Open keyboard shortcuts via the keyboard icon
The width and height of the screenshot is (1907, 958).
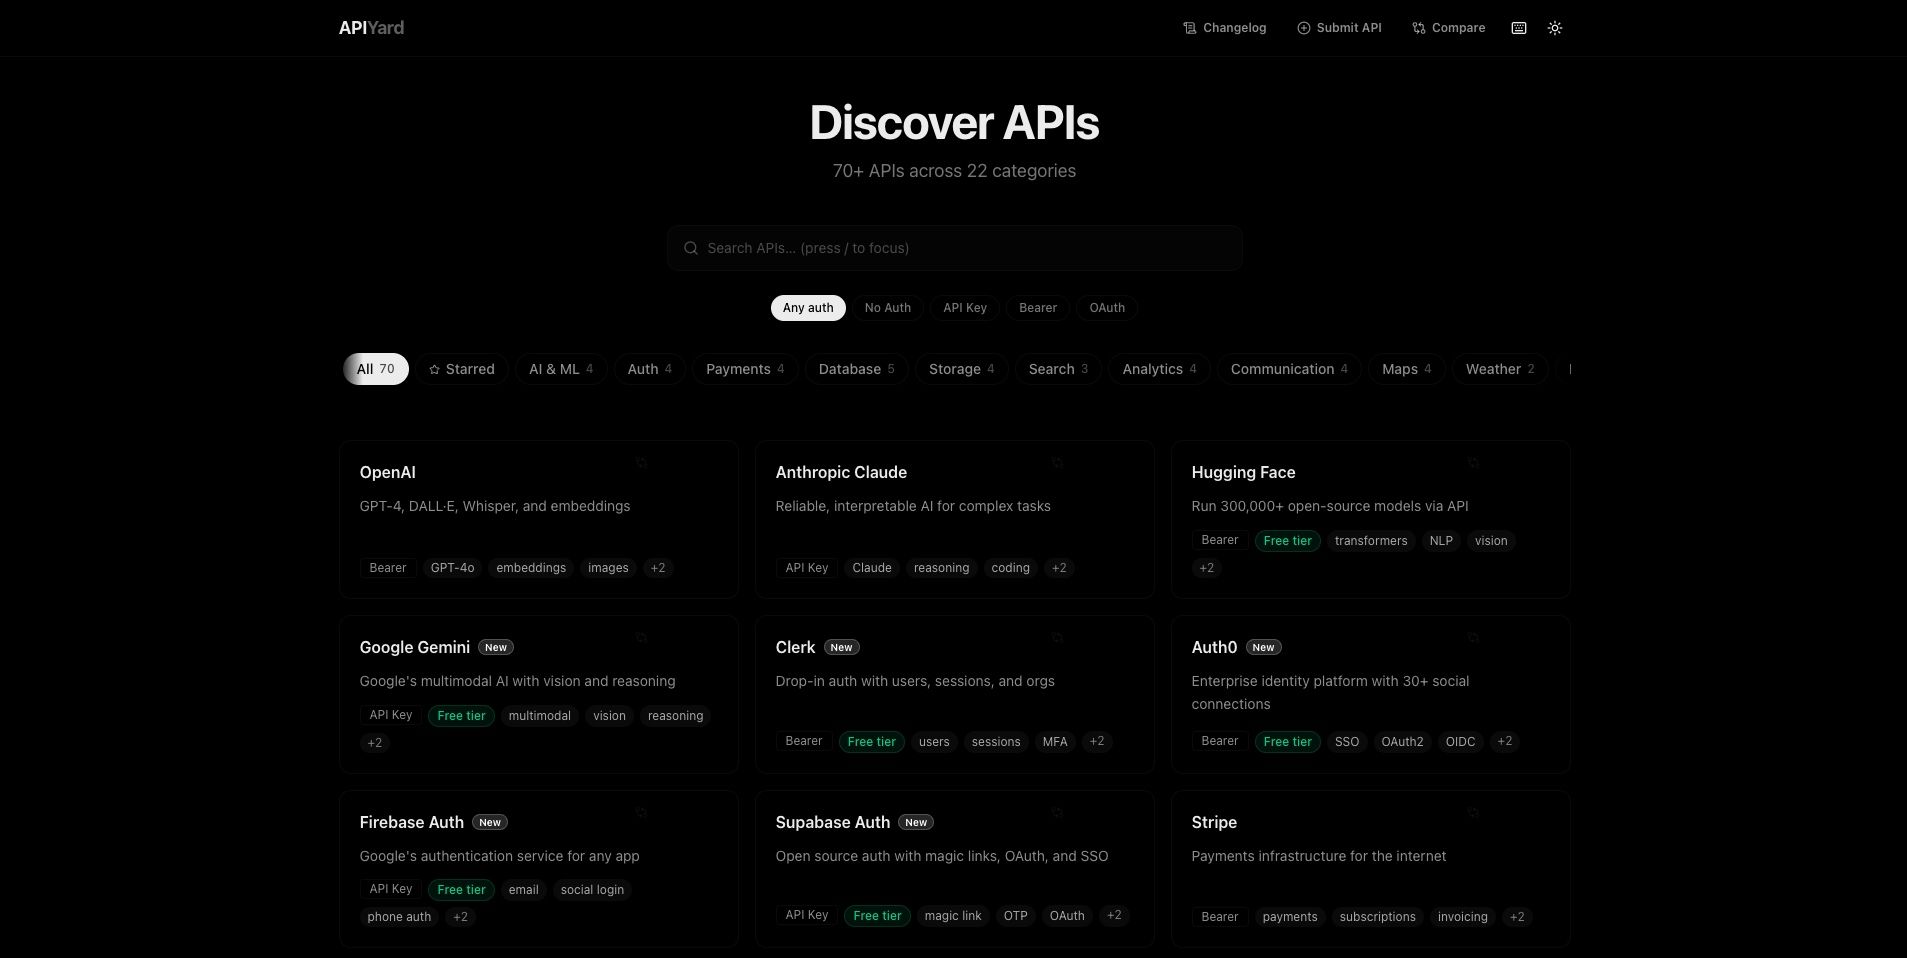coord(1519,28)
